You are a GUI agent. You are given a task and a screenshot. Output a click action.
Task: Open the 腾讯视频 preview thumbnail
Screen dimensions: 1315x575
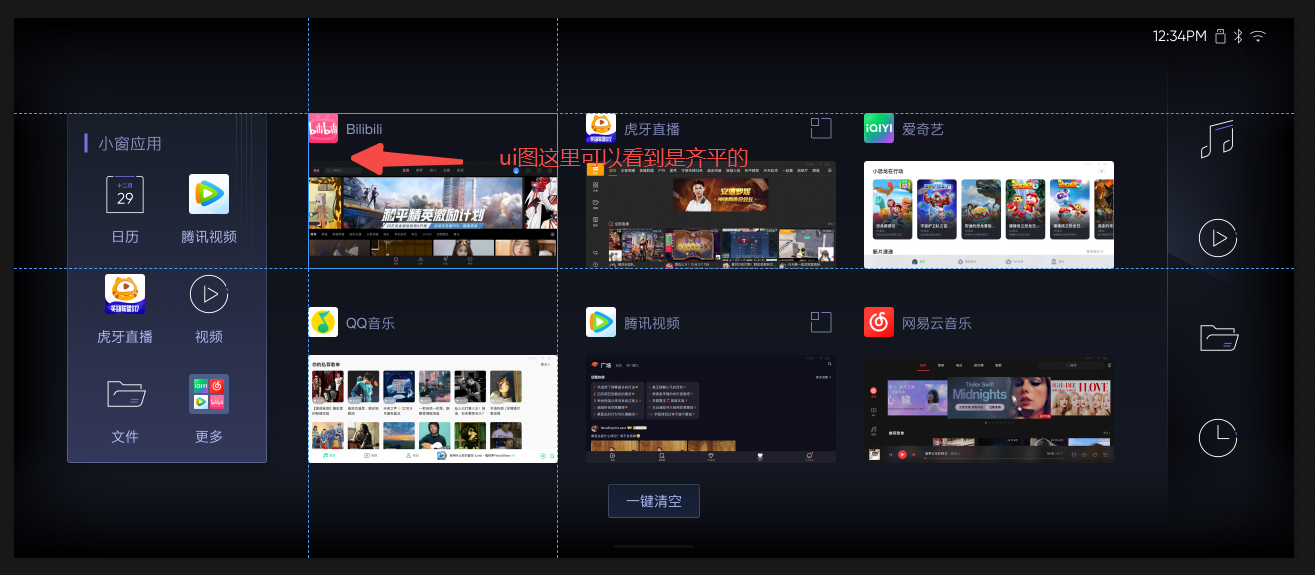(711, 409)
